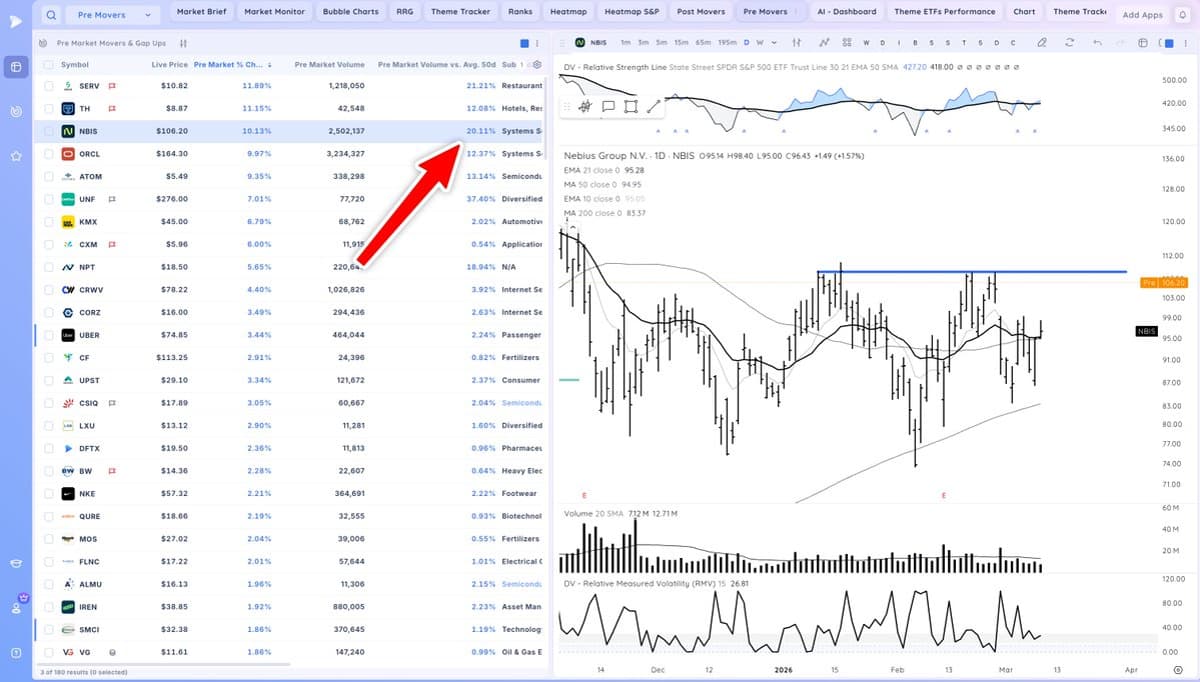The width and height of the screenshot is (1200, 682).
Task: Tick the checkbox next to ORCL
Action: tap(49, 154)
